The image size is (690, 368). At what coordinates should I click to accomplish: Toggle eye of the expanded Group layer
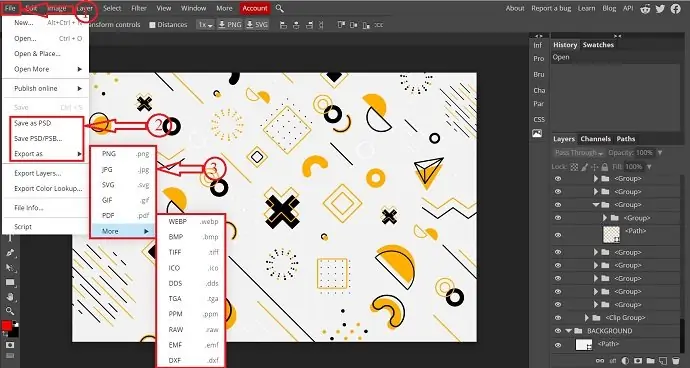point(558,205)
